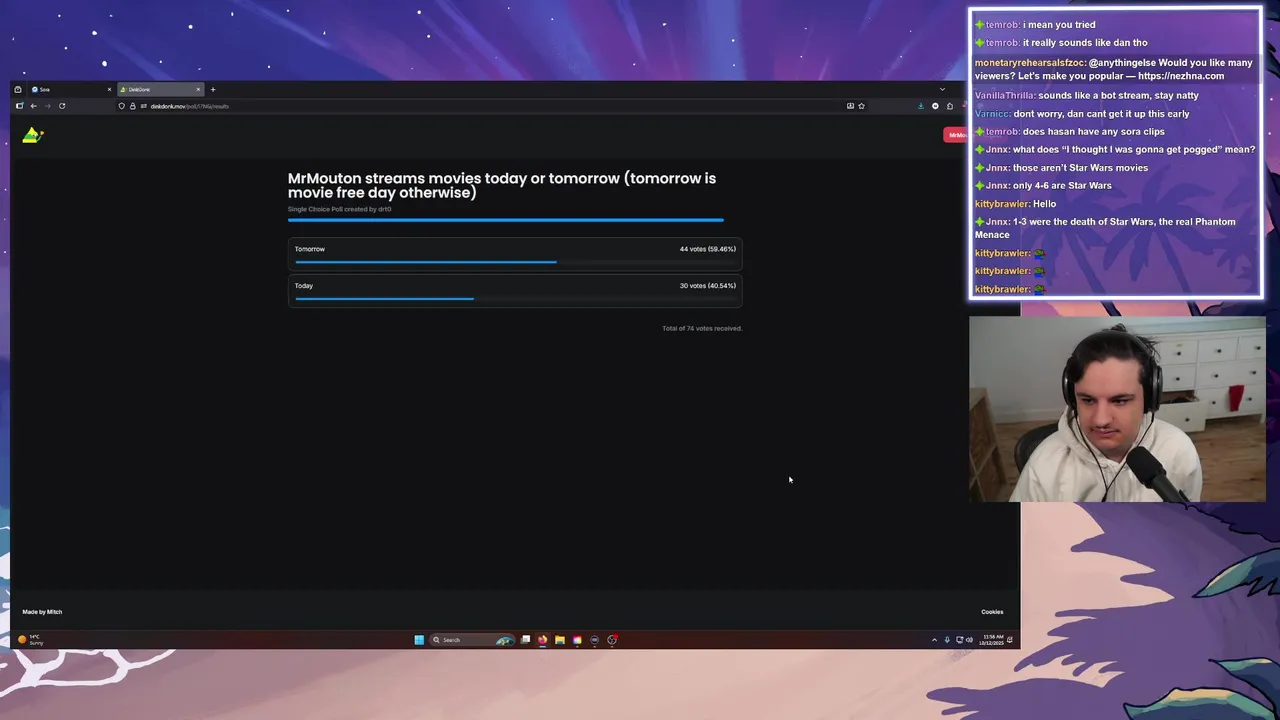This screenshot has height=720, width=1280.
Task: Switch to the Sora browser tab
Action: click(70, 89)
